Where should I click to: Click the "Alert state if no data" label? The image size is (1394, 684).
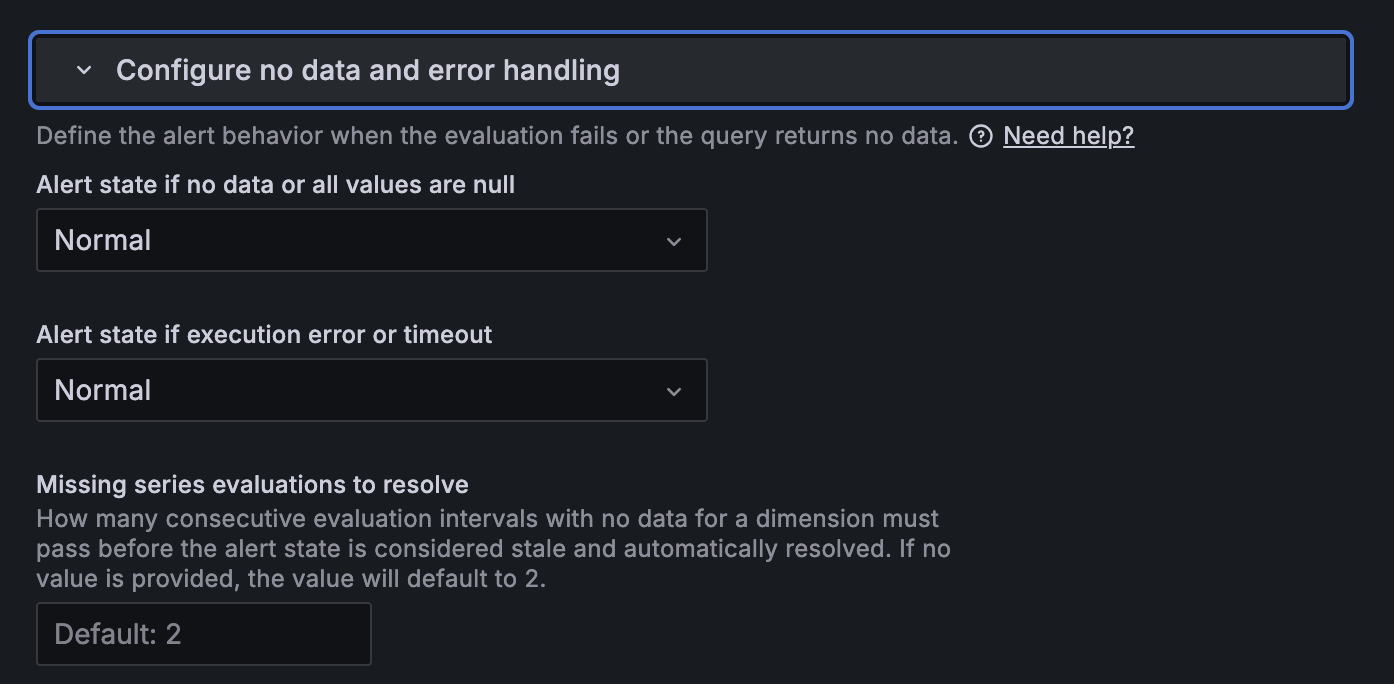[x=275, y=185]
